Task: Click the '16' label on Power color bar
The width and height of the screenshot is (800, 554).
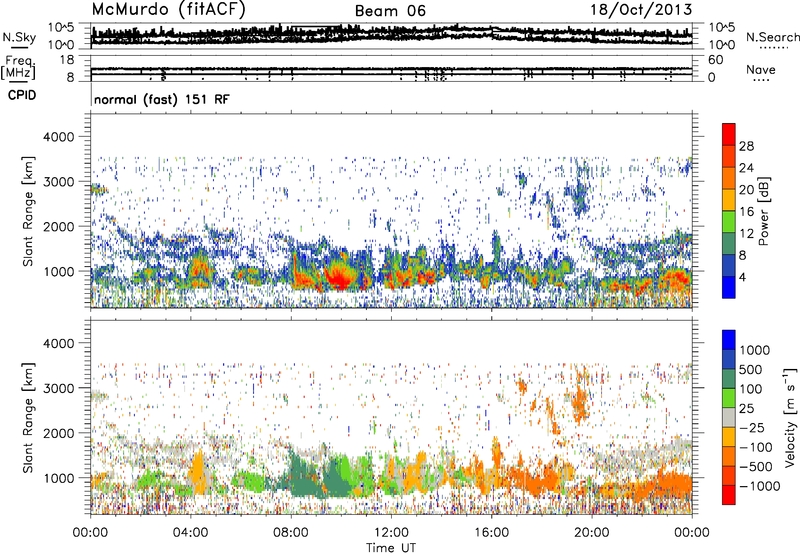Action: click(746, 212)
